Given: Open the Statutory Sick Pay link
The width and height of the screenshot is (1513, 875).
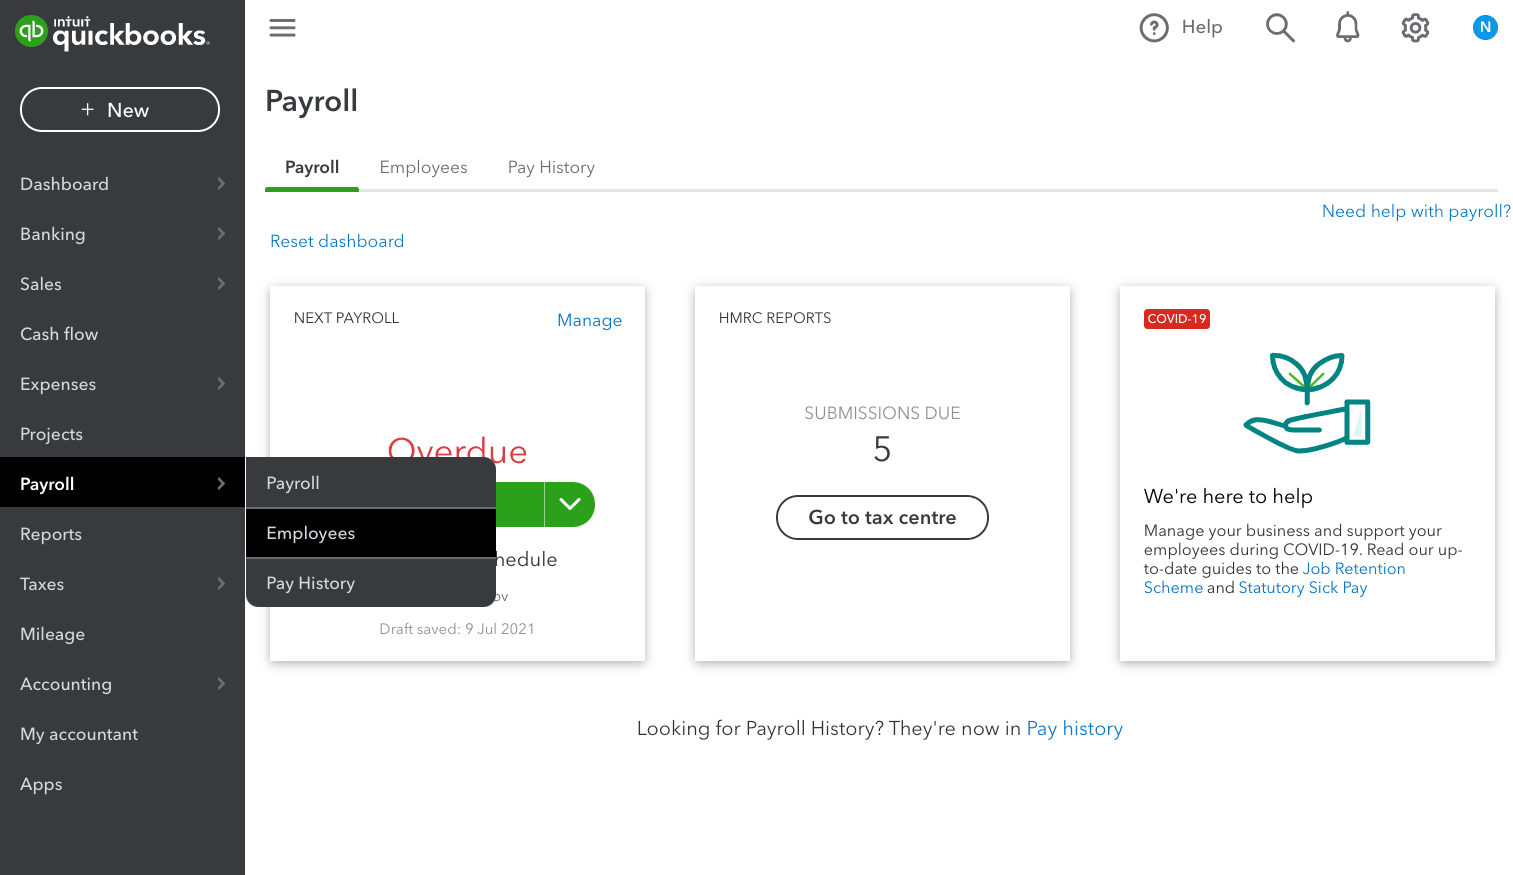Looking at the screenshot, I should pos(1302,588).
